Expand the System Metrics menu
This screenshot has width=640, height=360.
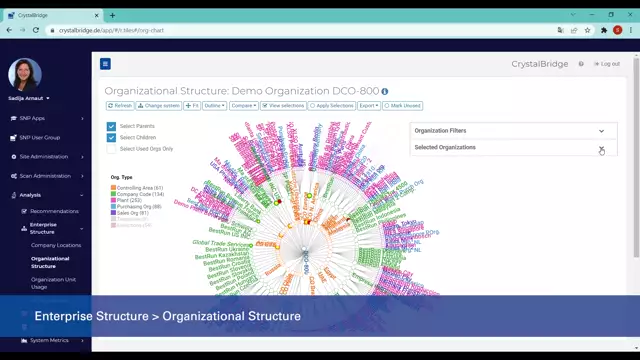(x=52, y=340)
